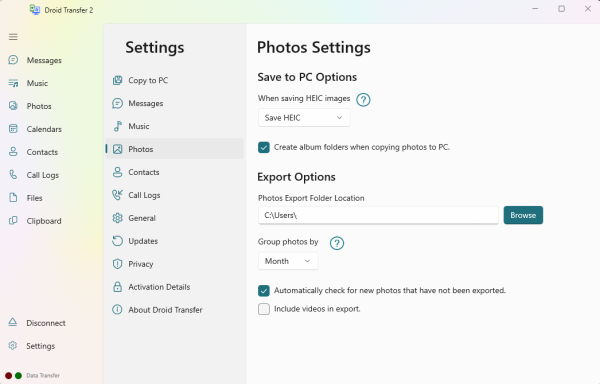The image size is (600, 384).
Task: Click the Music note icon in Settings list
Action: tap(117, 126)
